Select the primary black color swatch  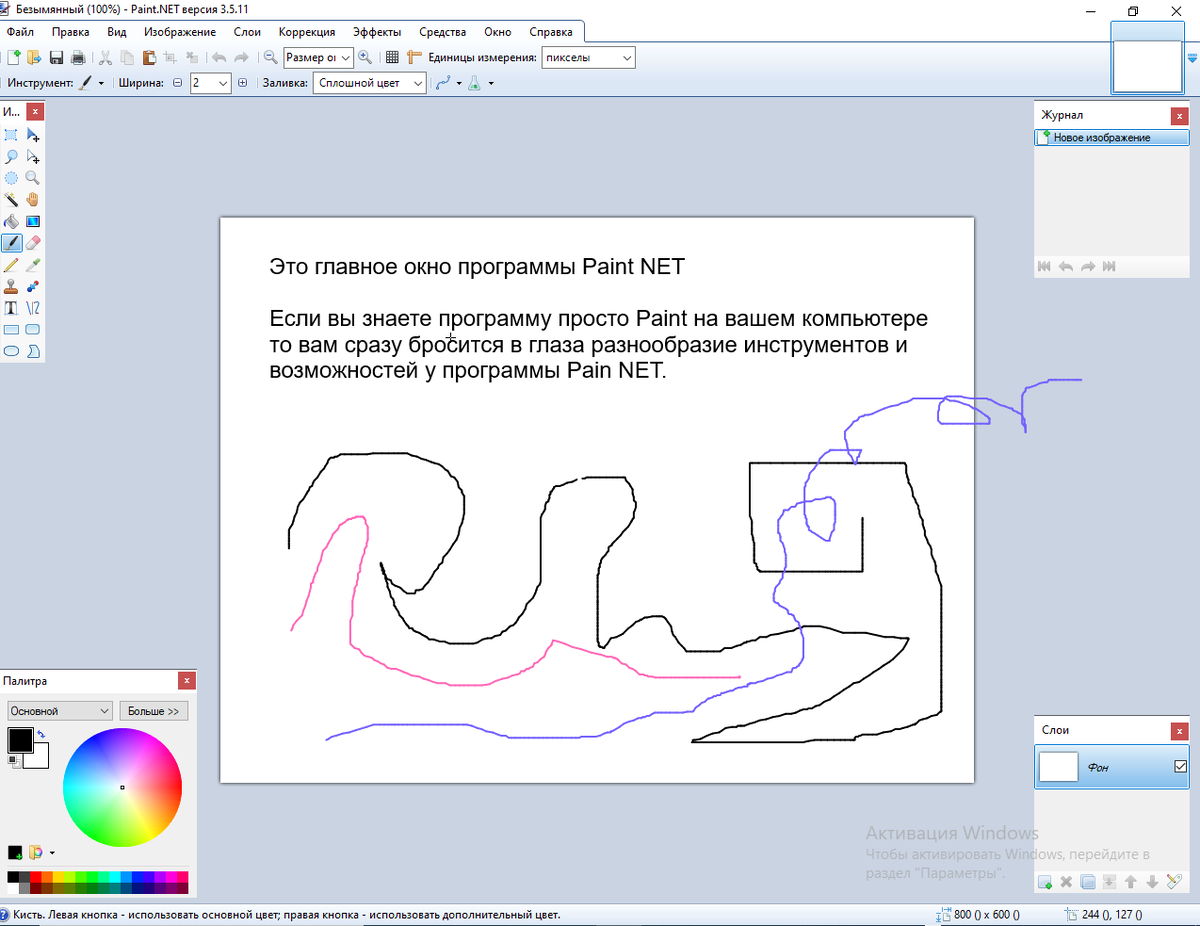pos(20,740)
